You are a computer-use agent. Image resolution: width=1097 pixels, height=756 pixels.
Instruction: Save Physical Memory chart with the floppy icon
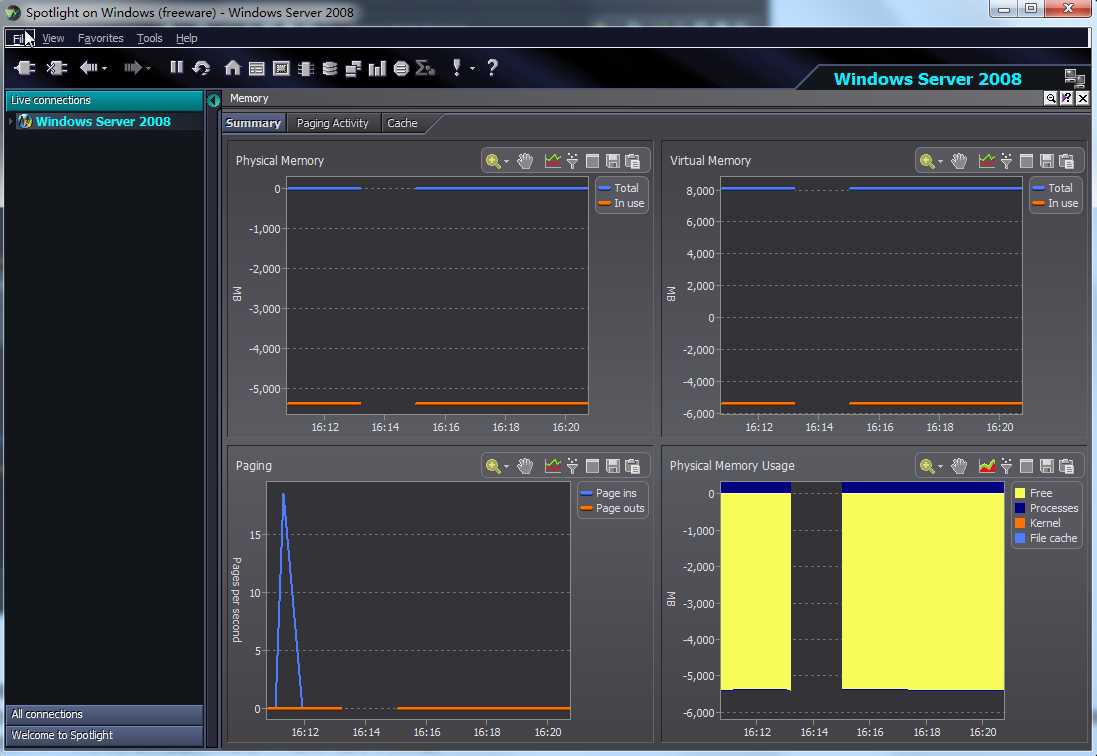point(613,162)
